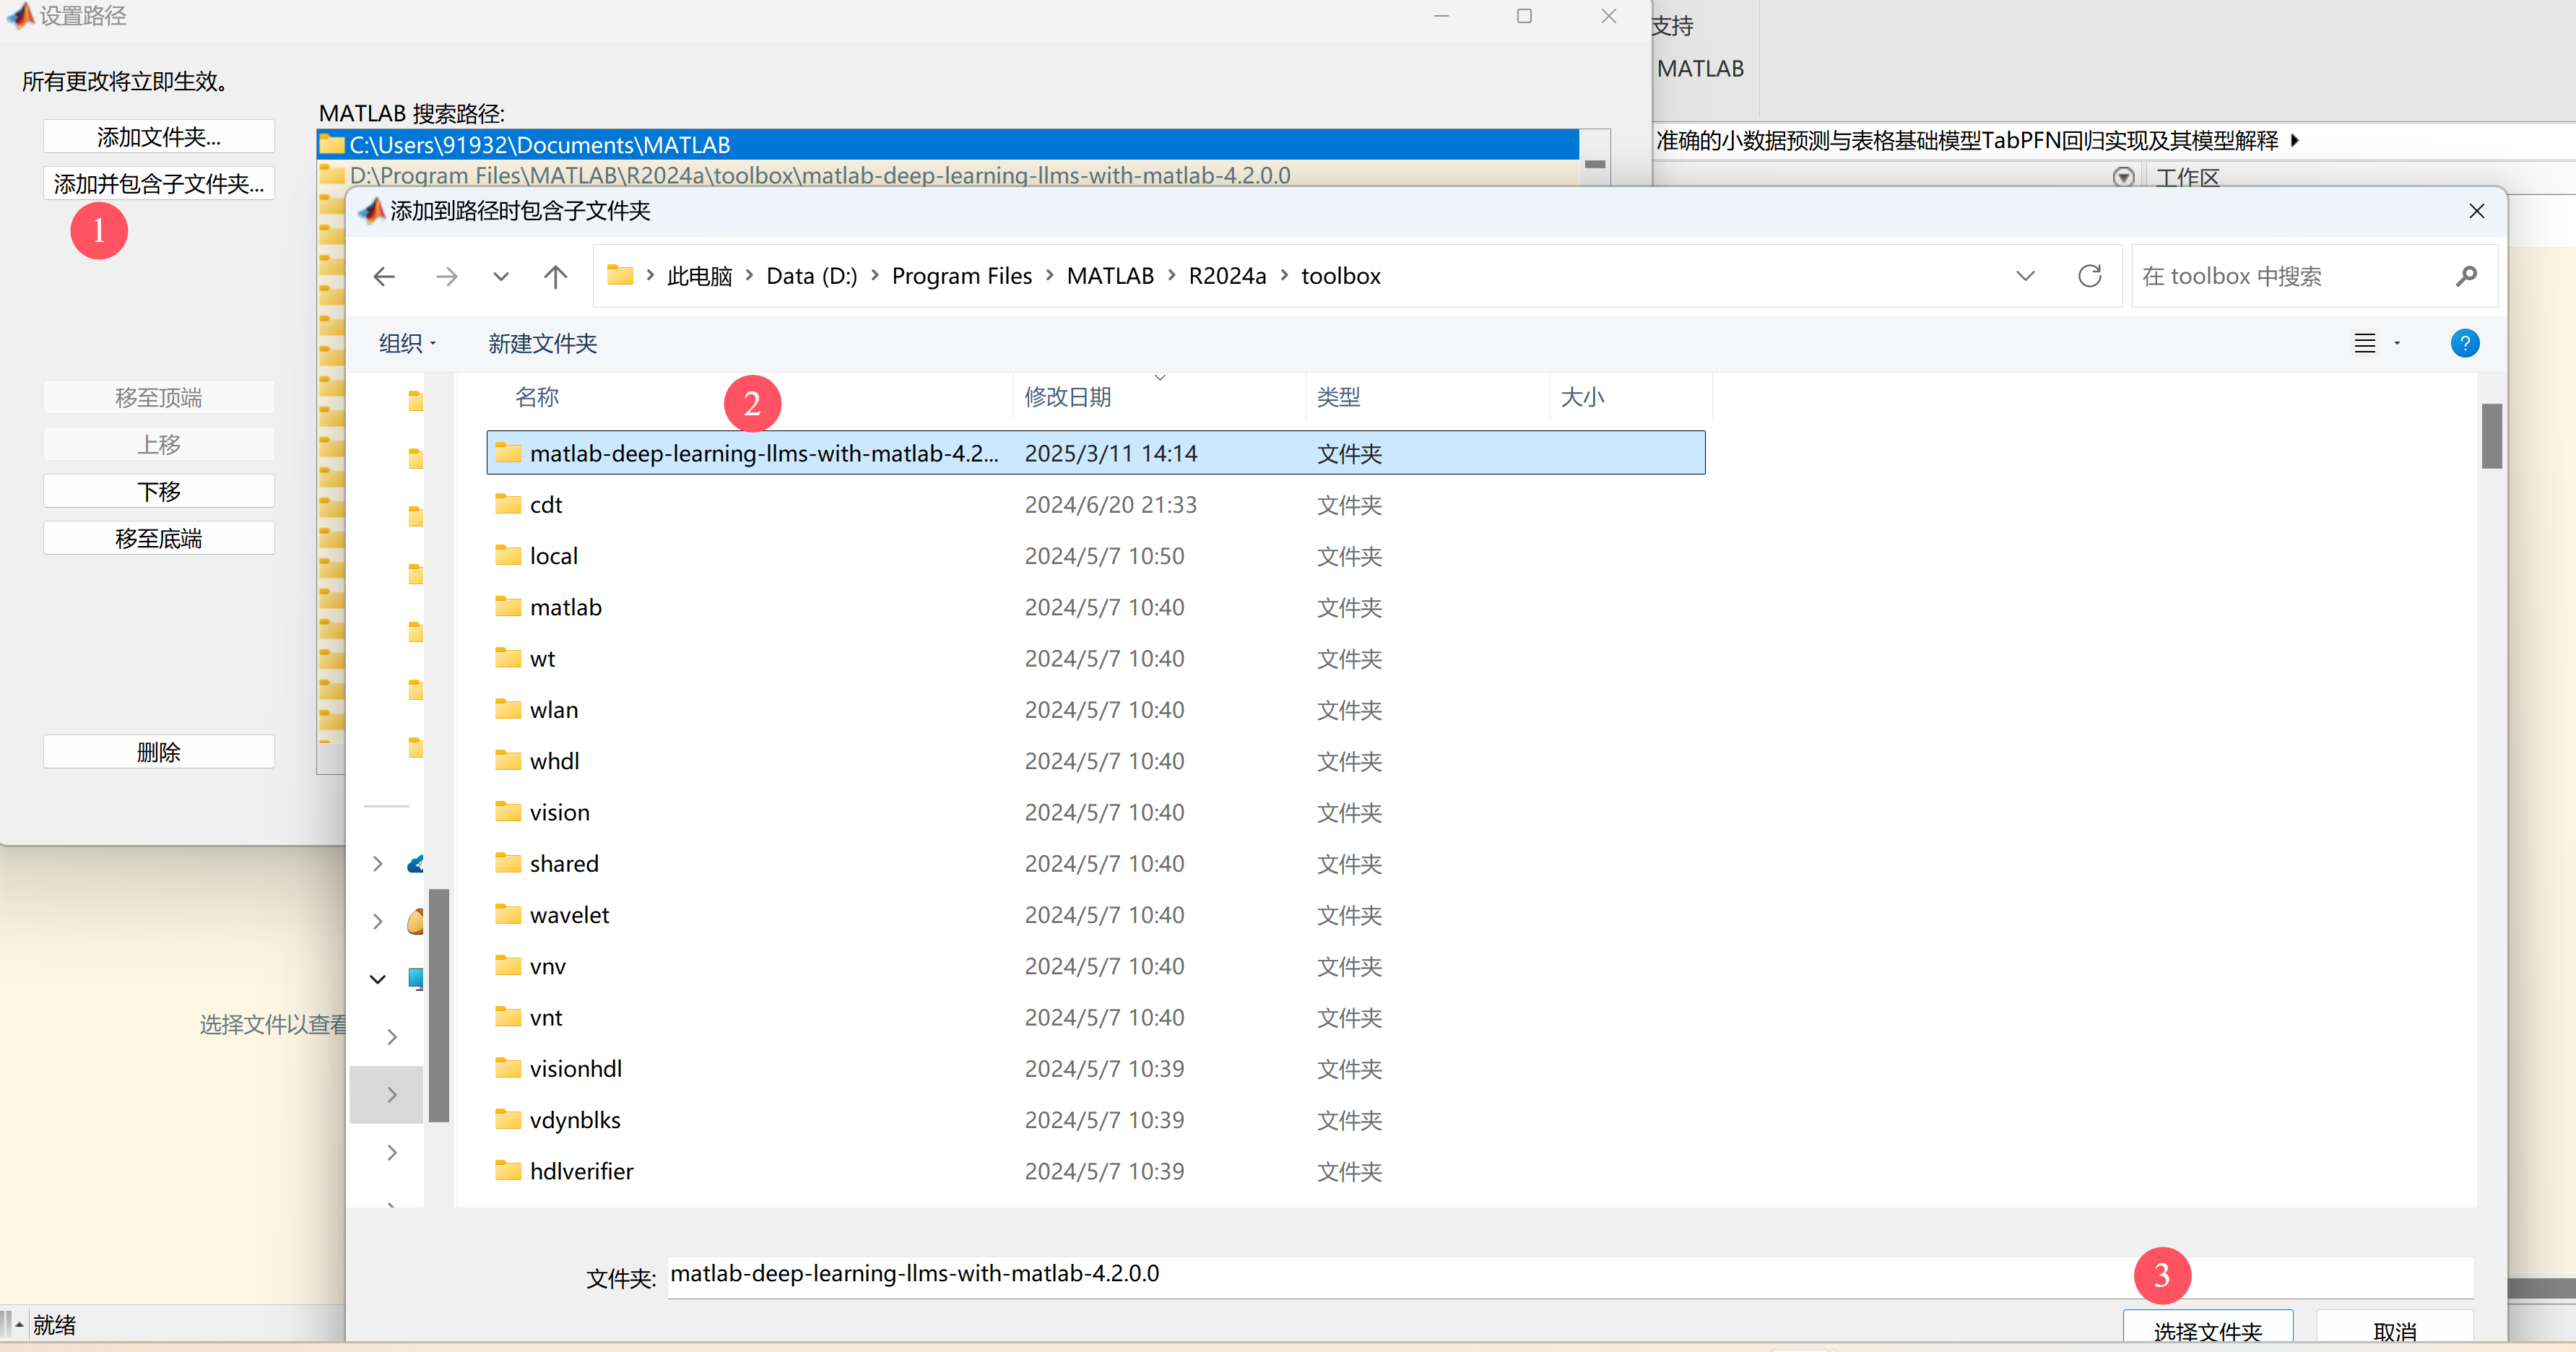Click Data (D:) breadcrumb segment
The height and width of the screenshot is (1352, 2576).
(x=811, y=276)
